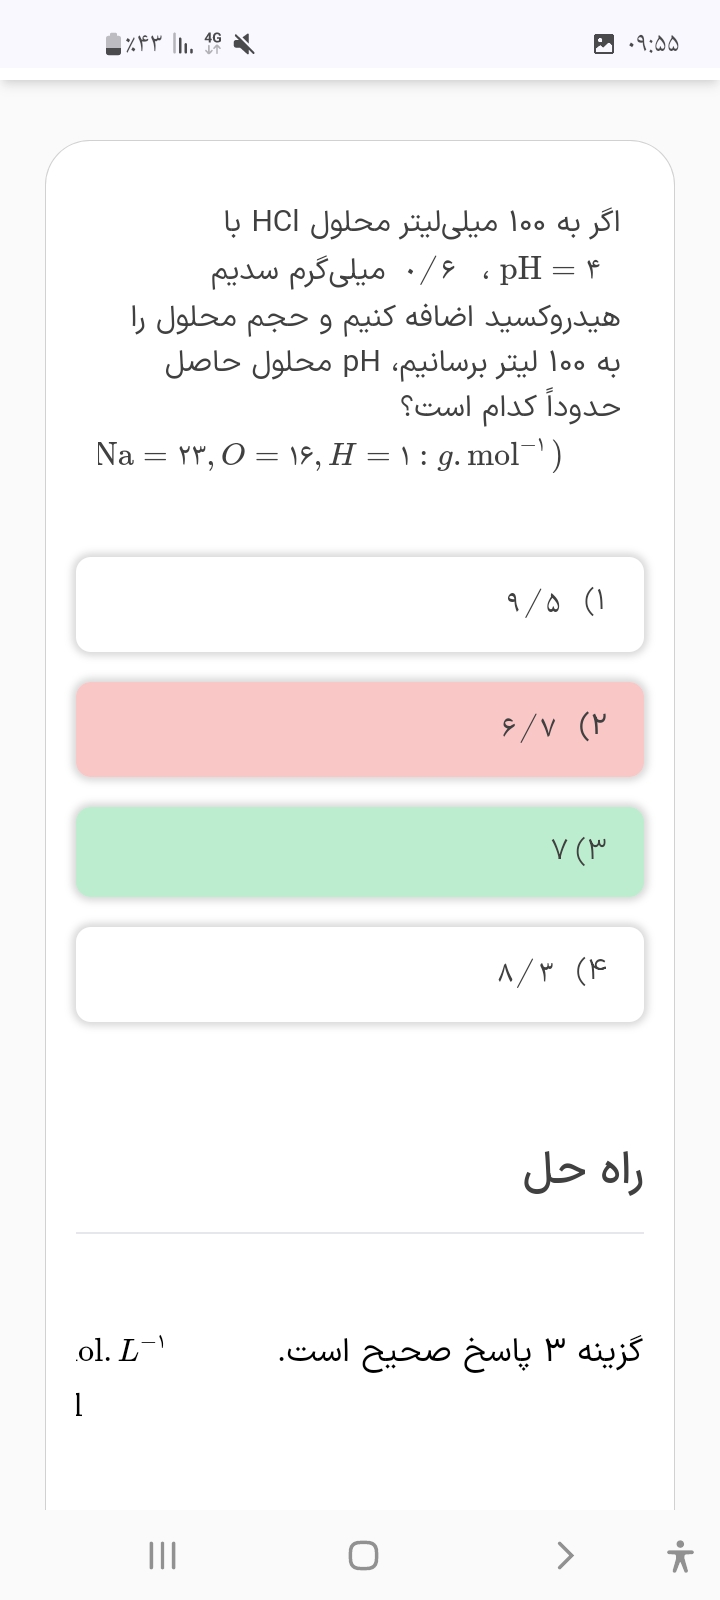Tap the 4G data indicator icon
This screenshot has width=720, height=1600.
pos(212,43)
